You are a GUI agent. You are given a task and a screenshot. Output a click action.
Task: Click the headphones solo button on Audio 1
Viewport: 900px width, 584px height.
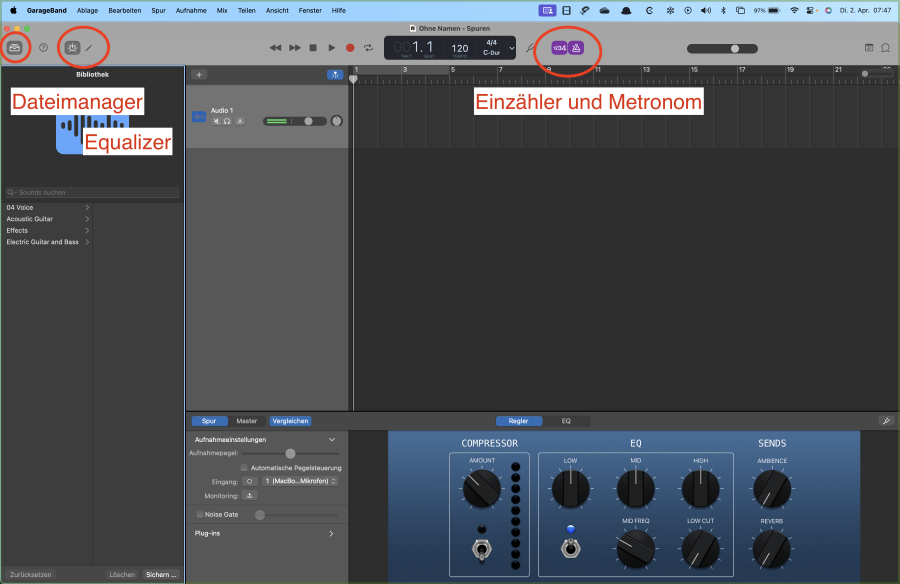point(228,121)
